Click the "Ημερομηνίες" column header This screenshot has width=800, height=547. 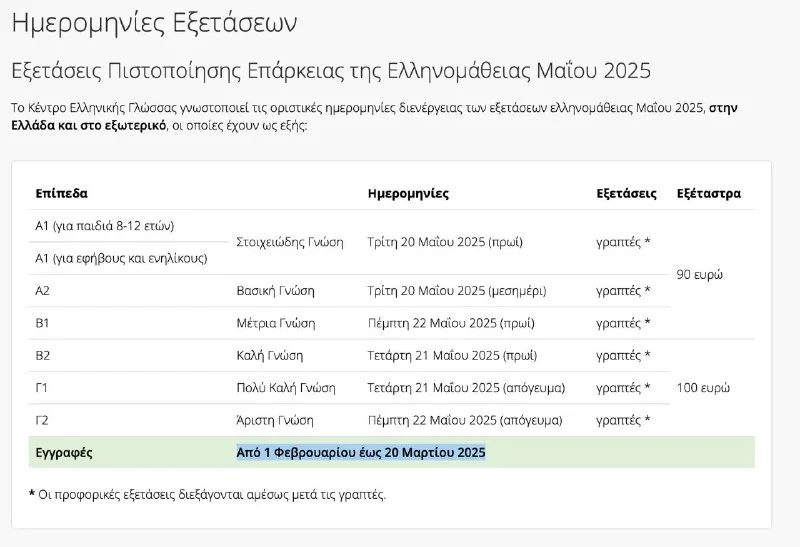coord(408,193)
